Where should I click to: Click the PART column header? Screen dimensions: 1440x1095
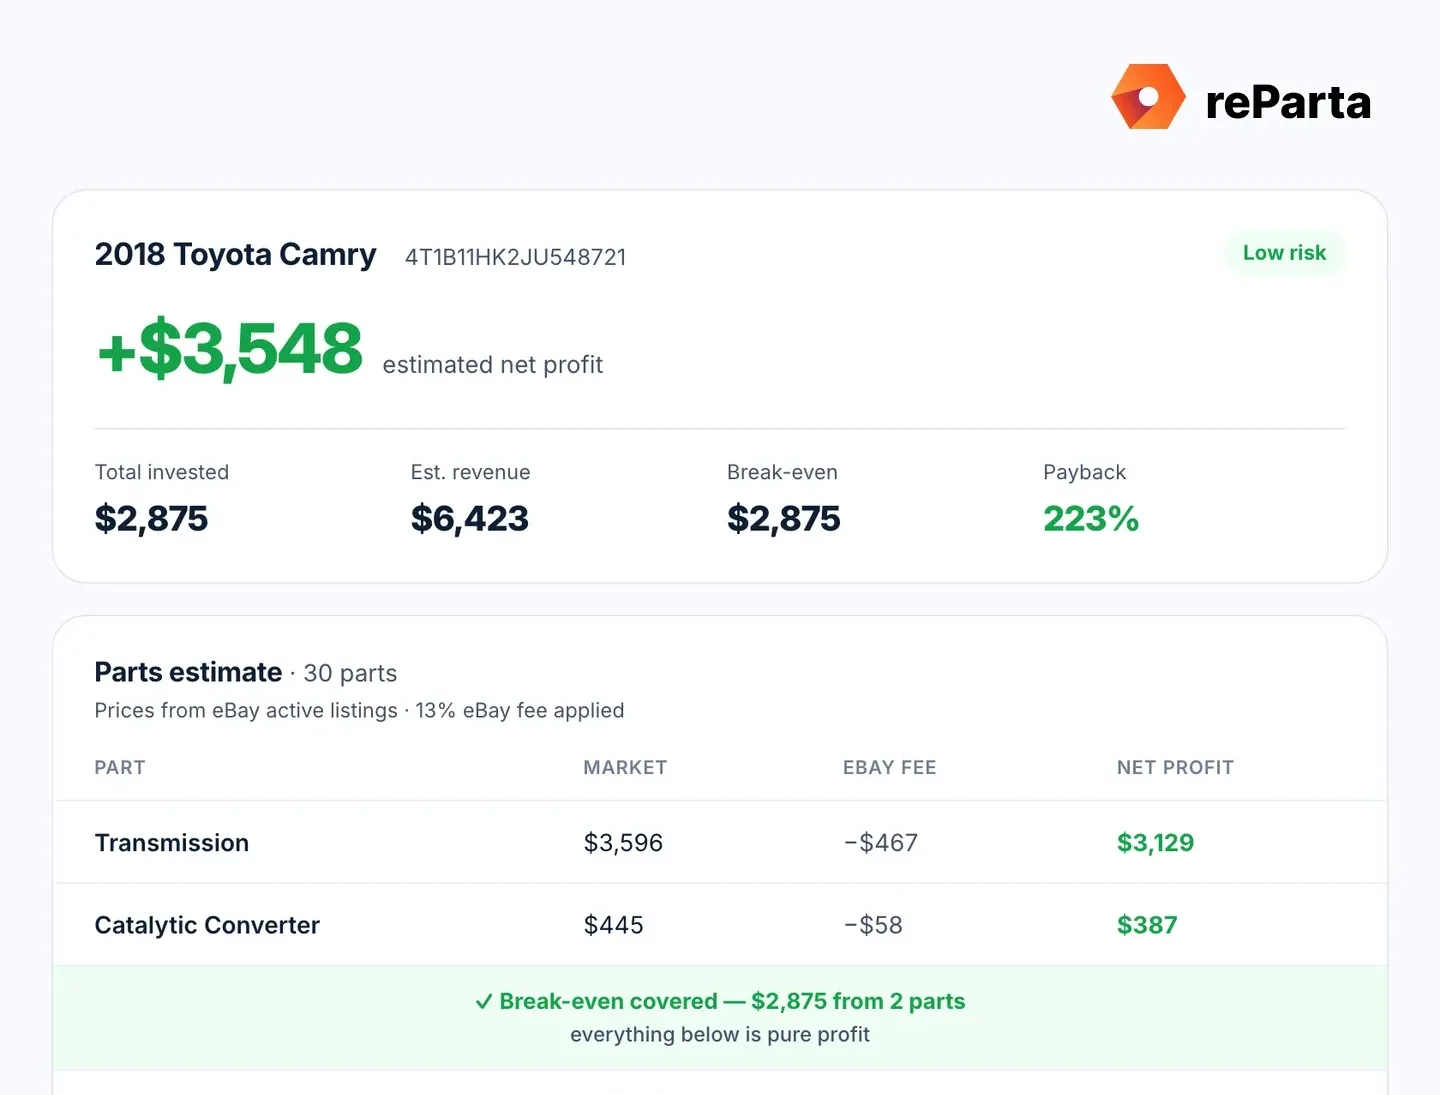pyautogui.click(x=120, y=767)
